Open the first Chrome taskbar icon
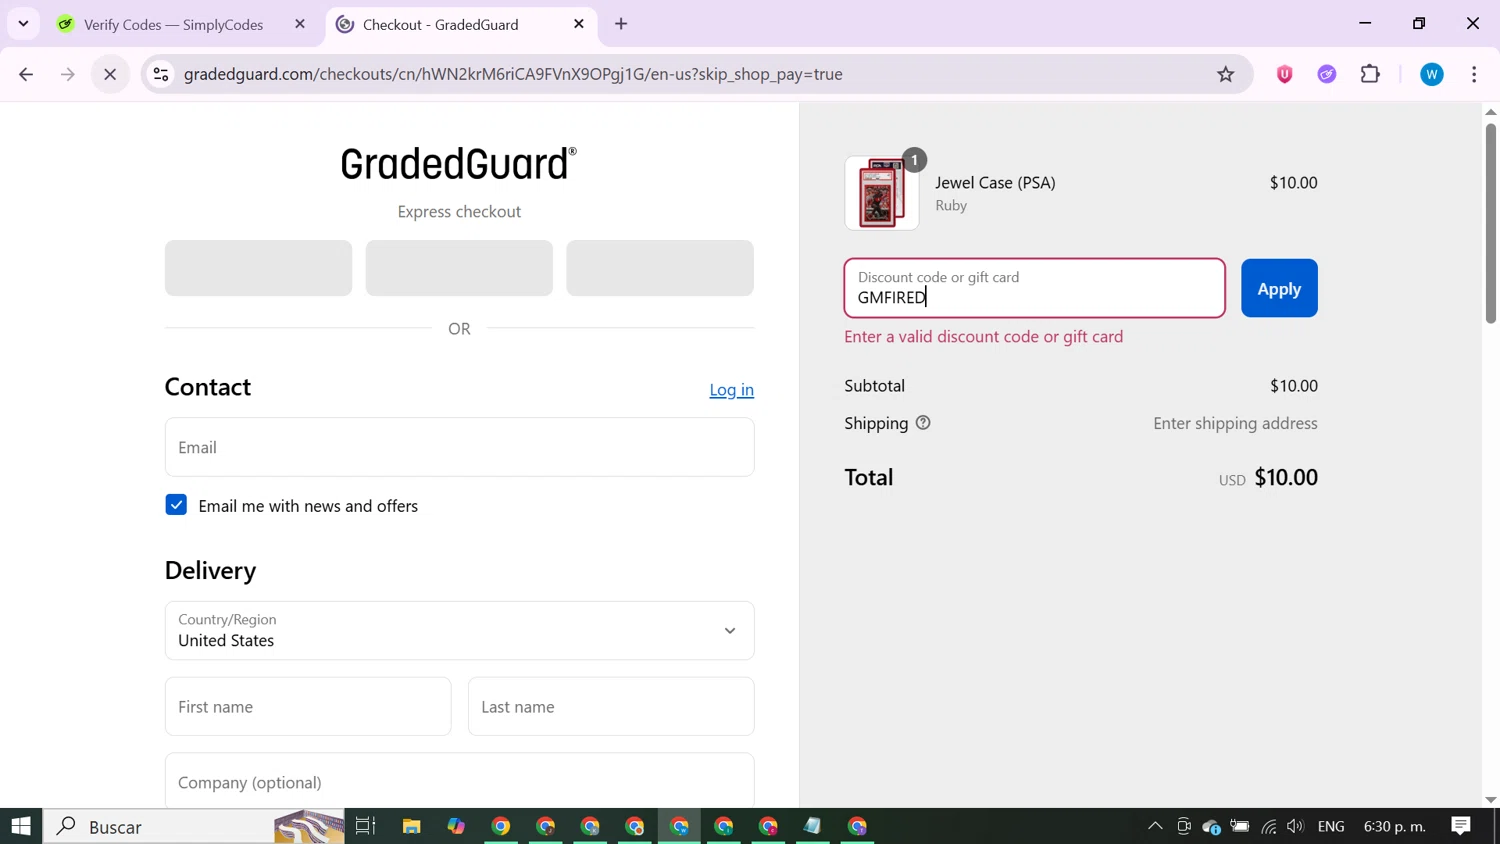Viewport: 1500px width, 844px height. pos(501,826)
